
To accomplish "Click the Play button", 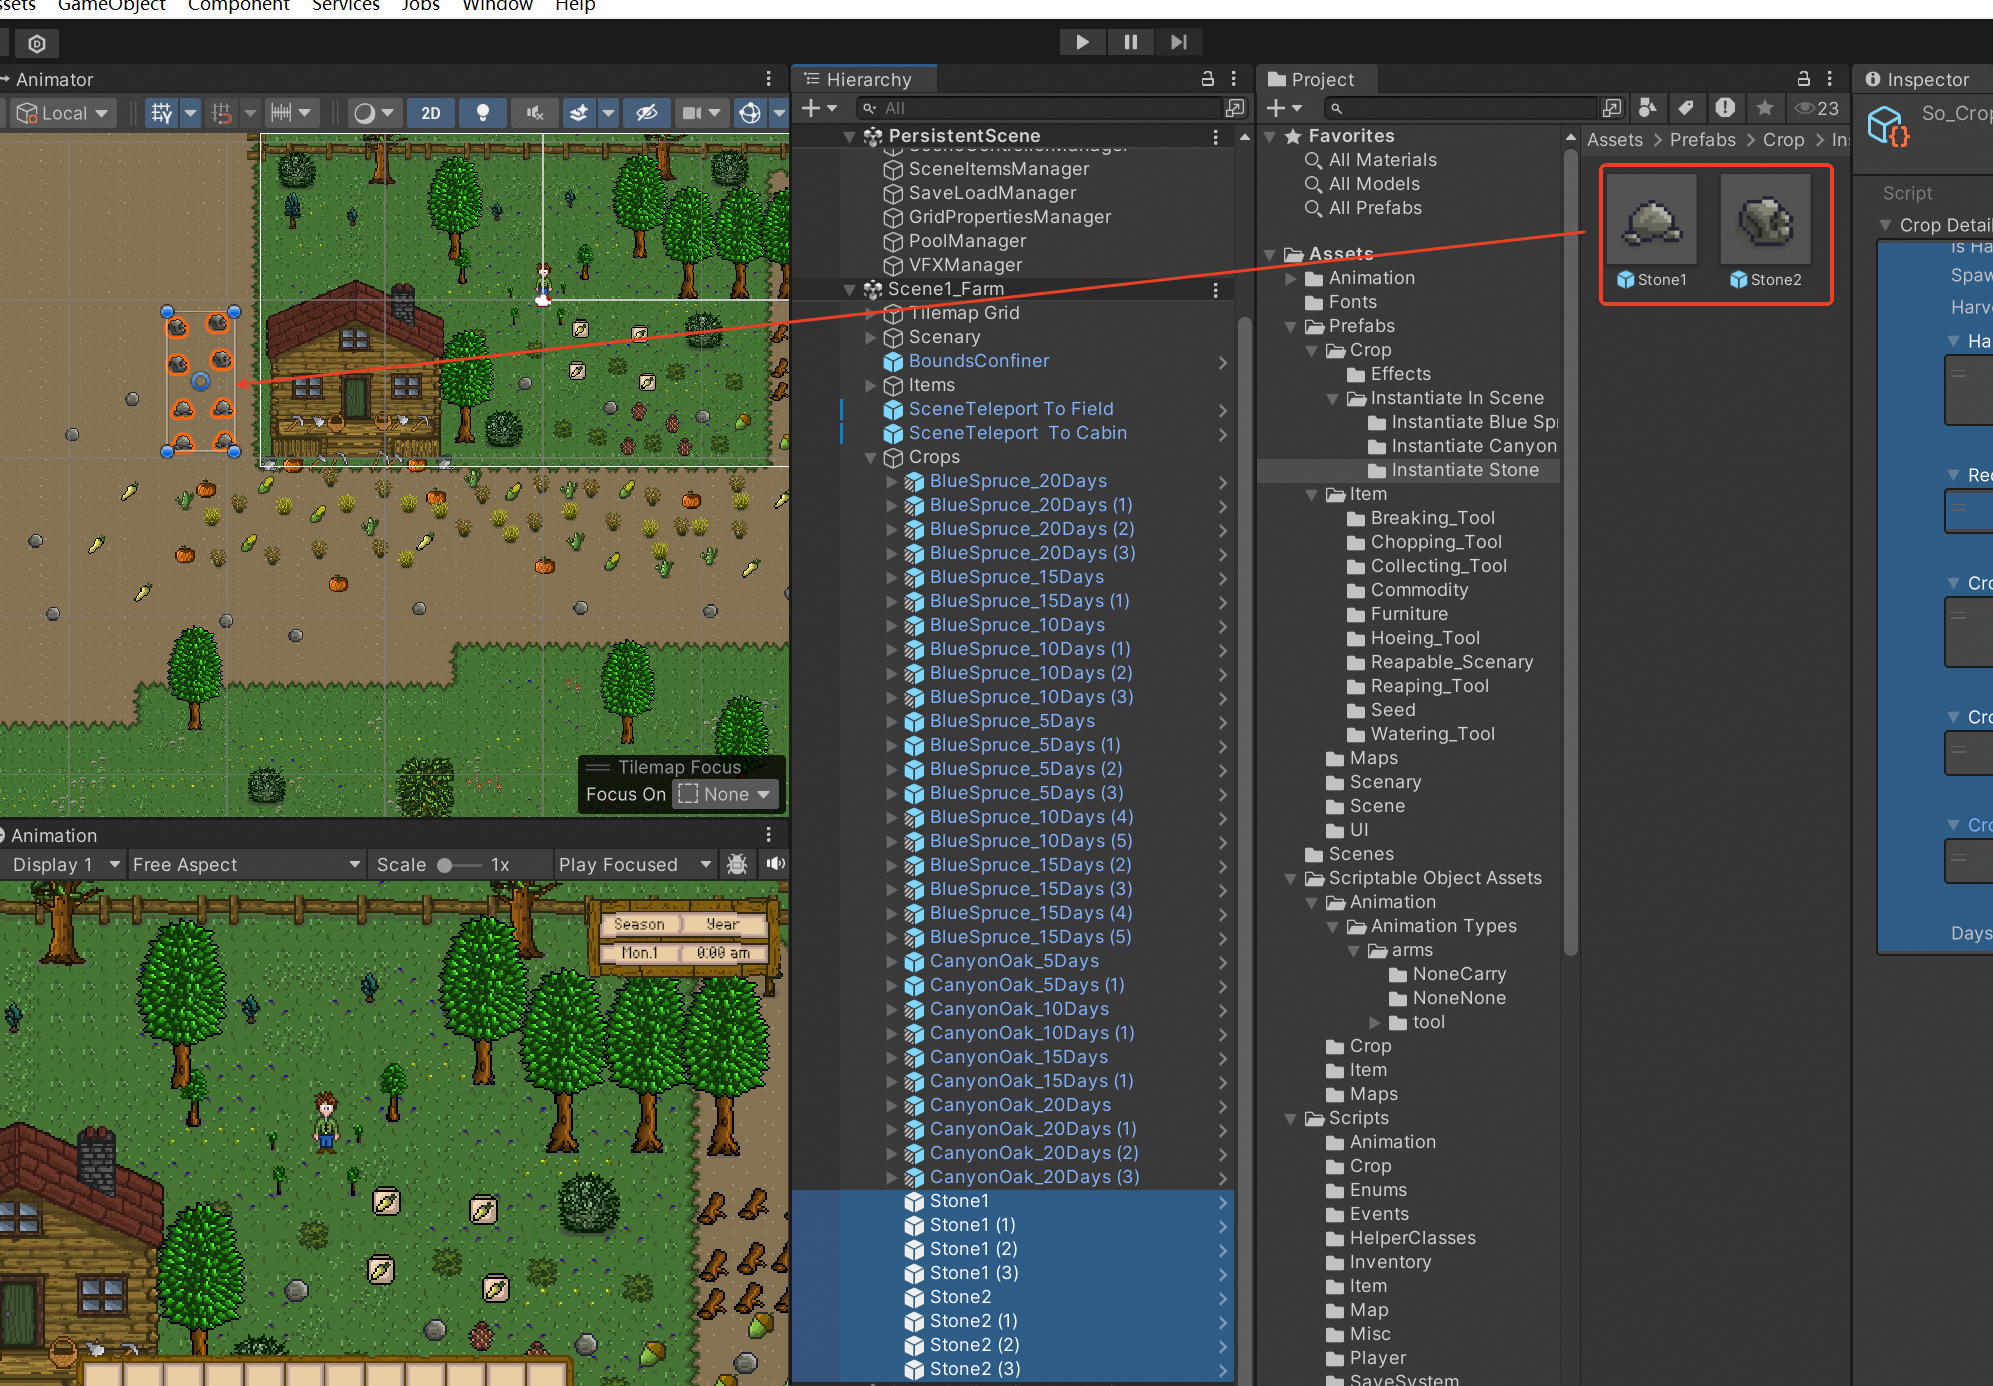I will click(1082, 42).
